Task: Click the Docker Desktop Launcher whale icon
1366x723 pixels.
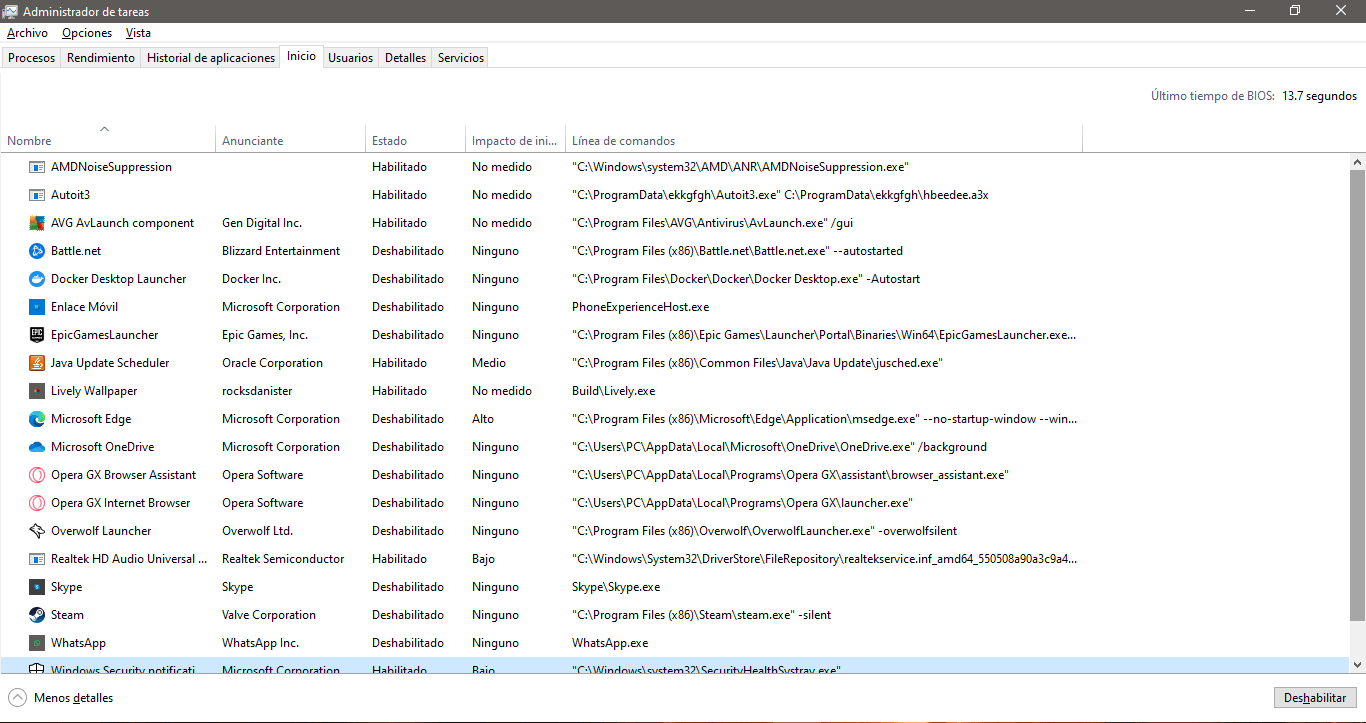Action: tap(37, 279)
